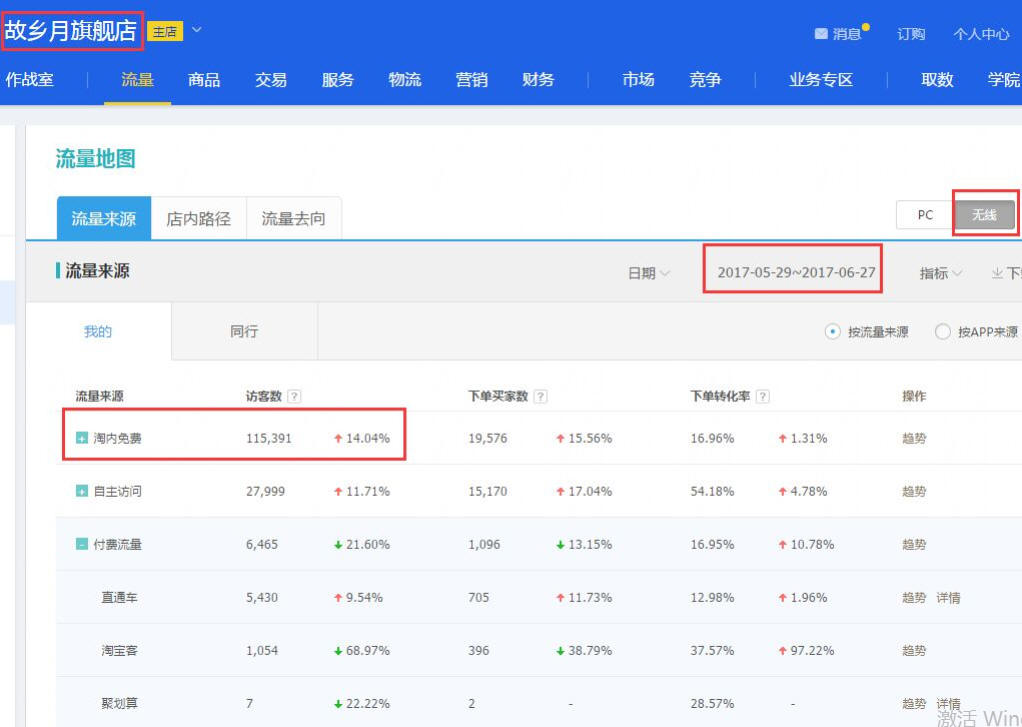Select the 流量去向 tab
This screenshot has height=727, width=1022.
(294, 218)
